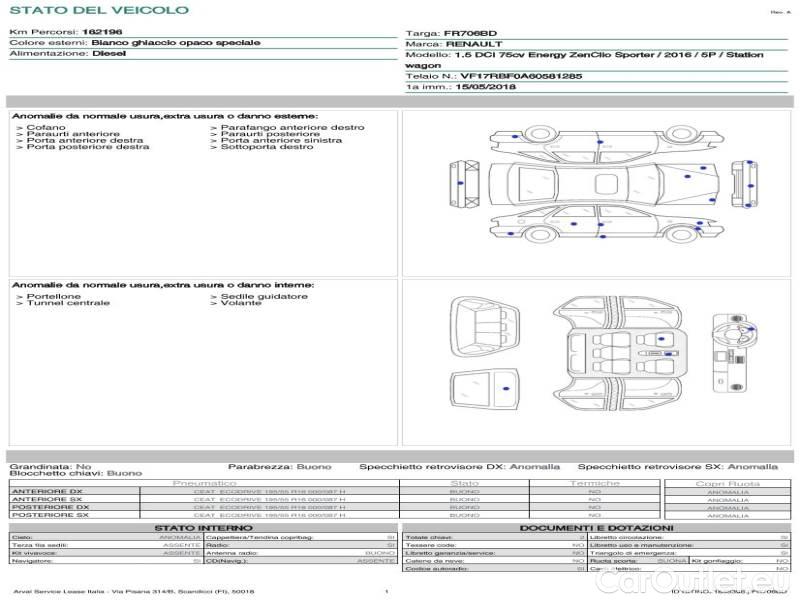Image resolution: width=800 pixels, height=600 pixels.
Task: Select the "POSTERIORE DX" tyre row label
Action: coord(51,508)
